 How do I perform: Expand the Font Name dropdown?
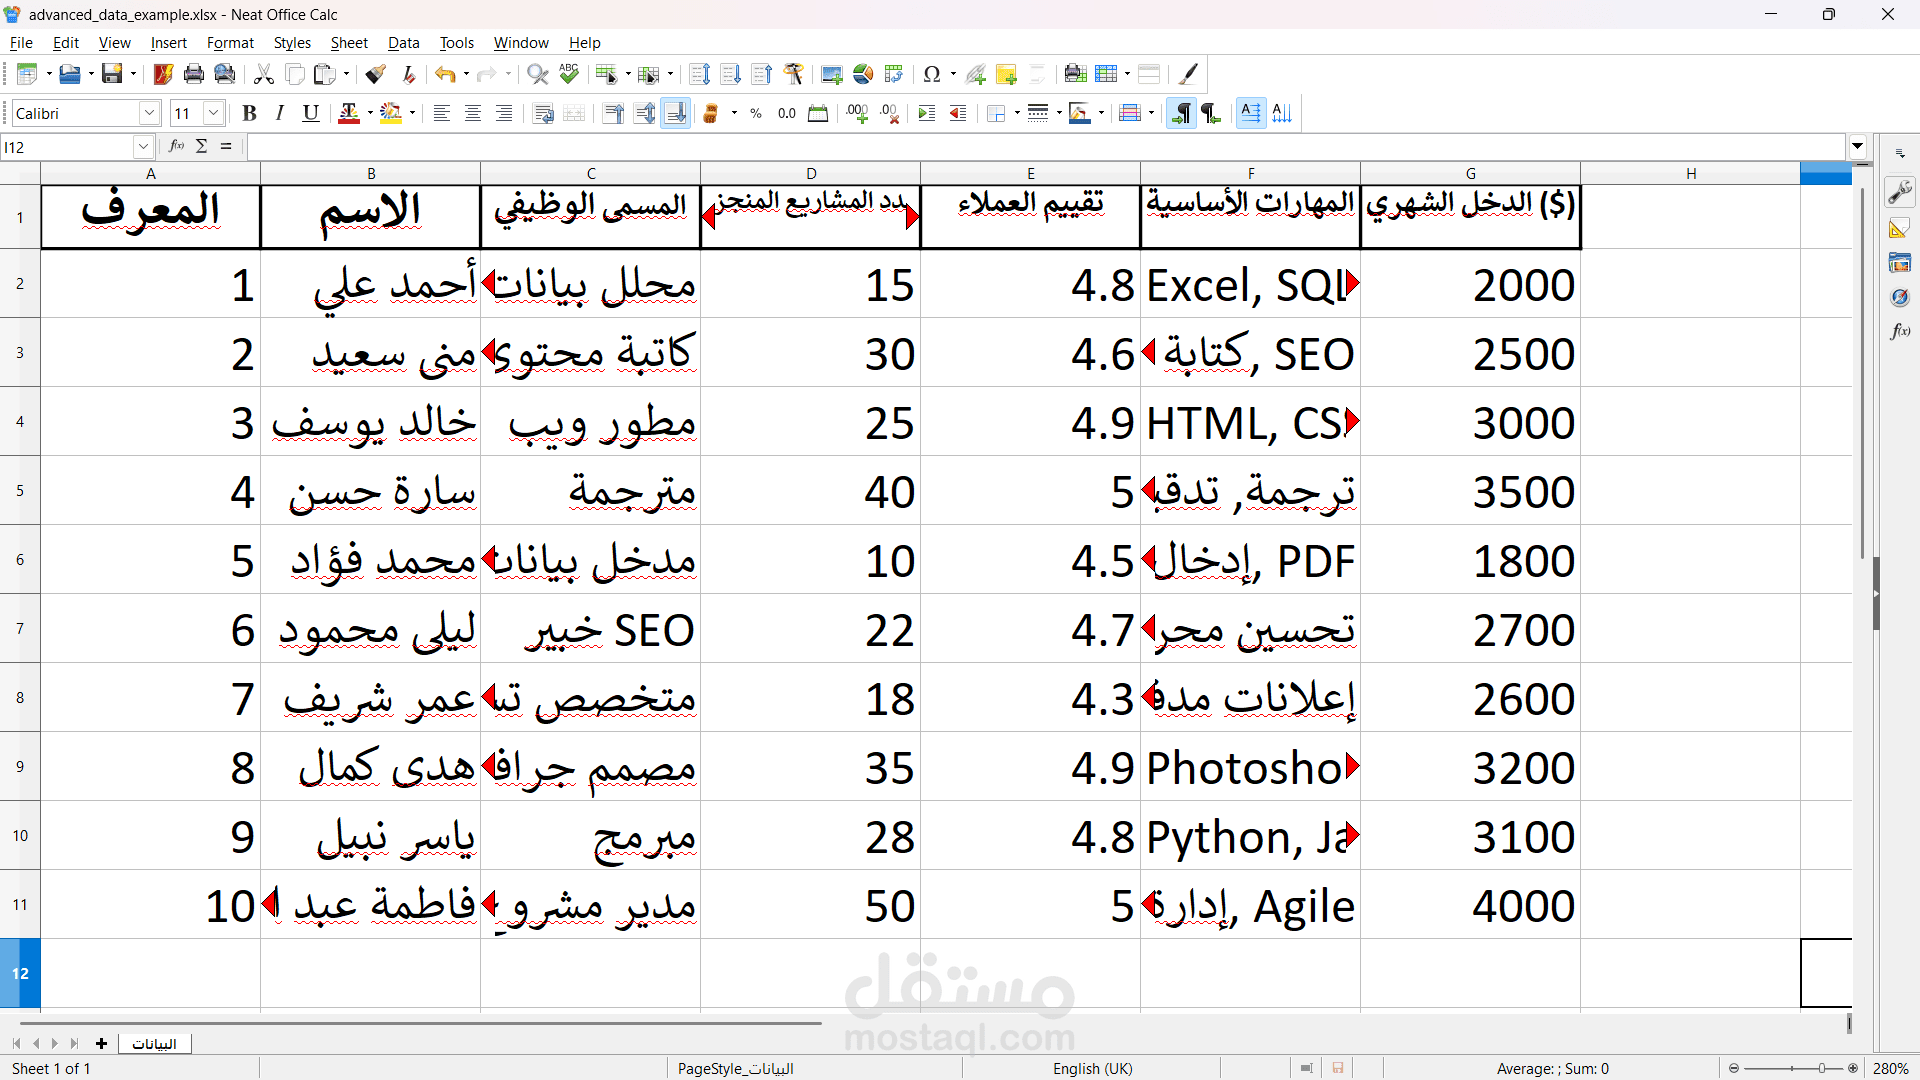point(149,113)
